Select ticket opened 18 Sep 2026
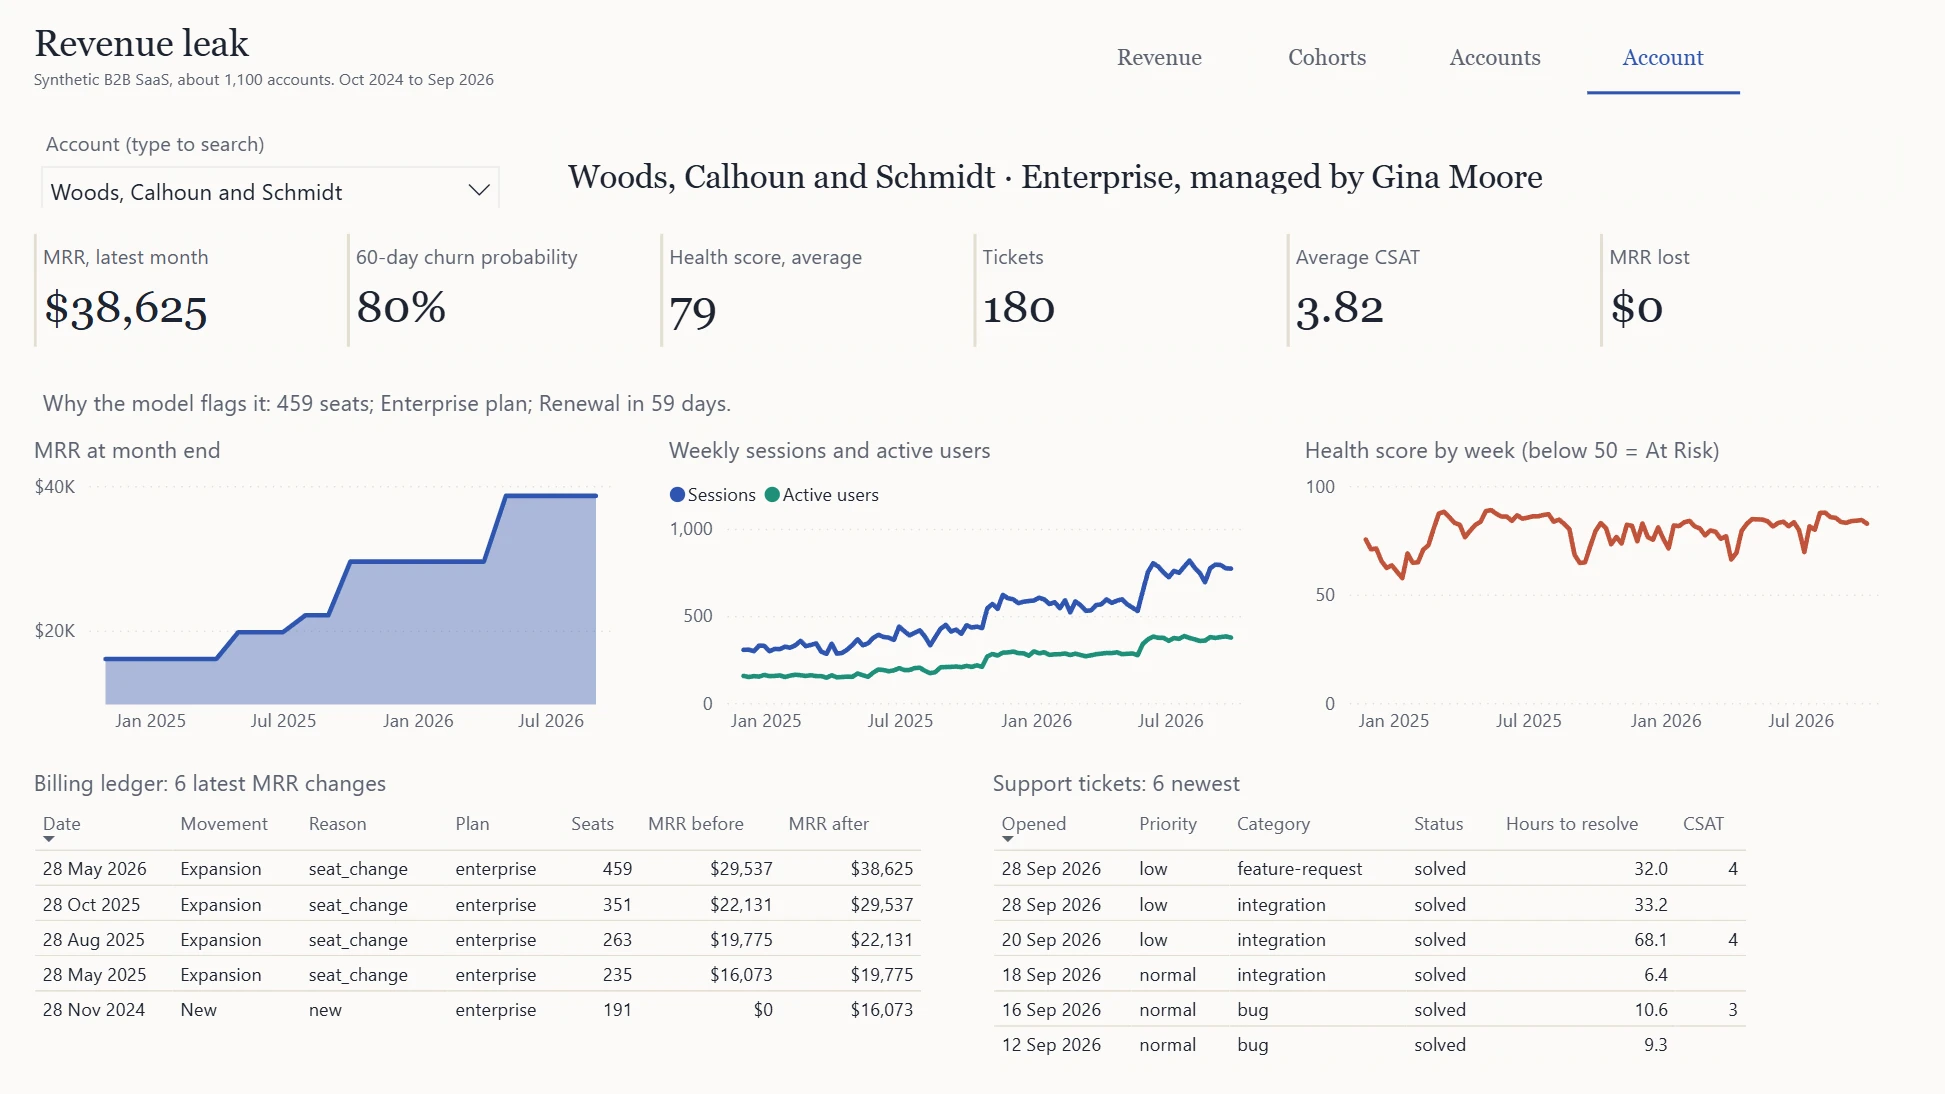 1370,974
